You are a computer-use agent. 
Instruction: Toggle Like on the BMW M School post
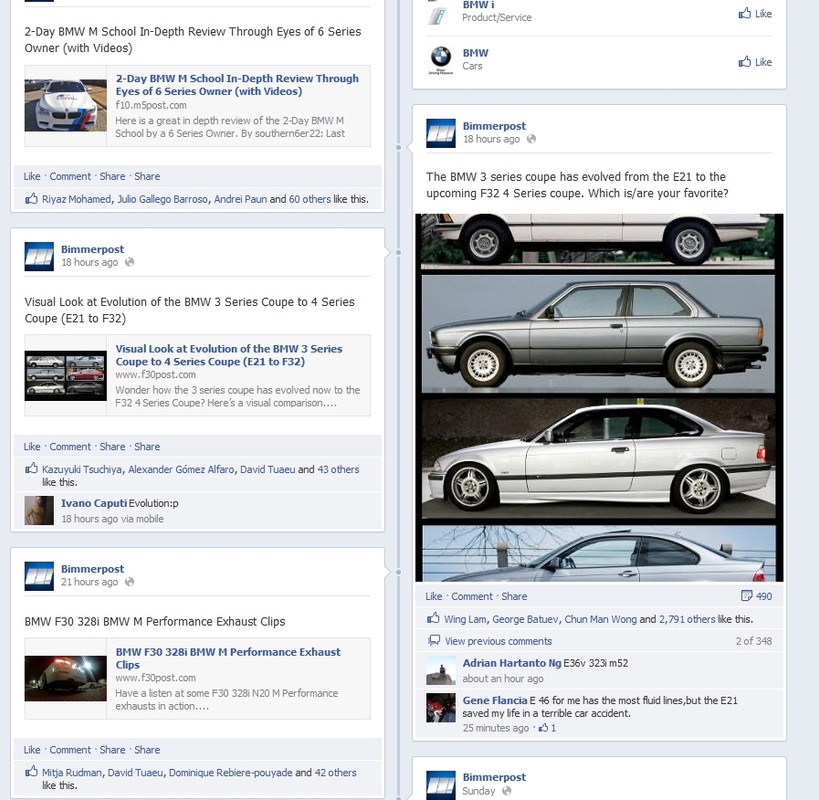pyautogui.click(x=31, y=176)
